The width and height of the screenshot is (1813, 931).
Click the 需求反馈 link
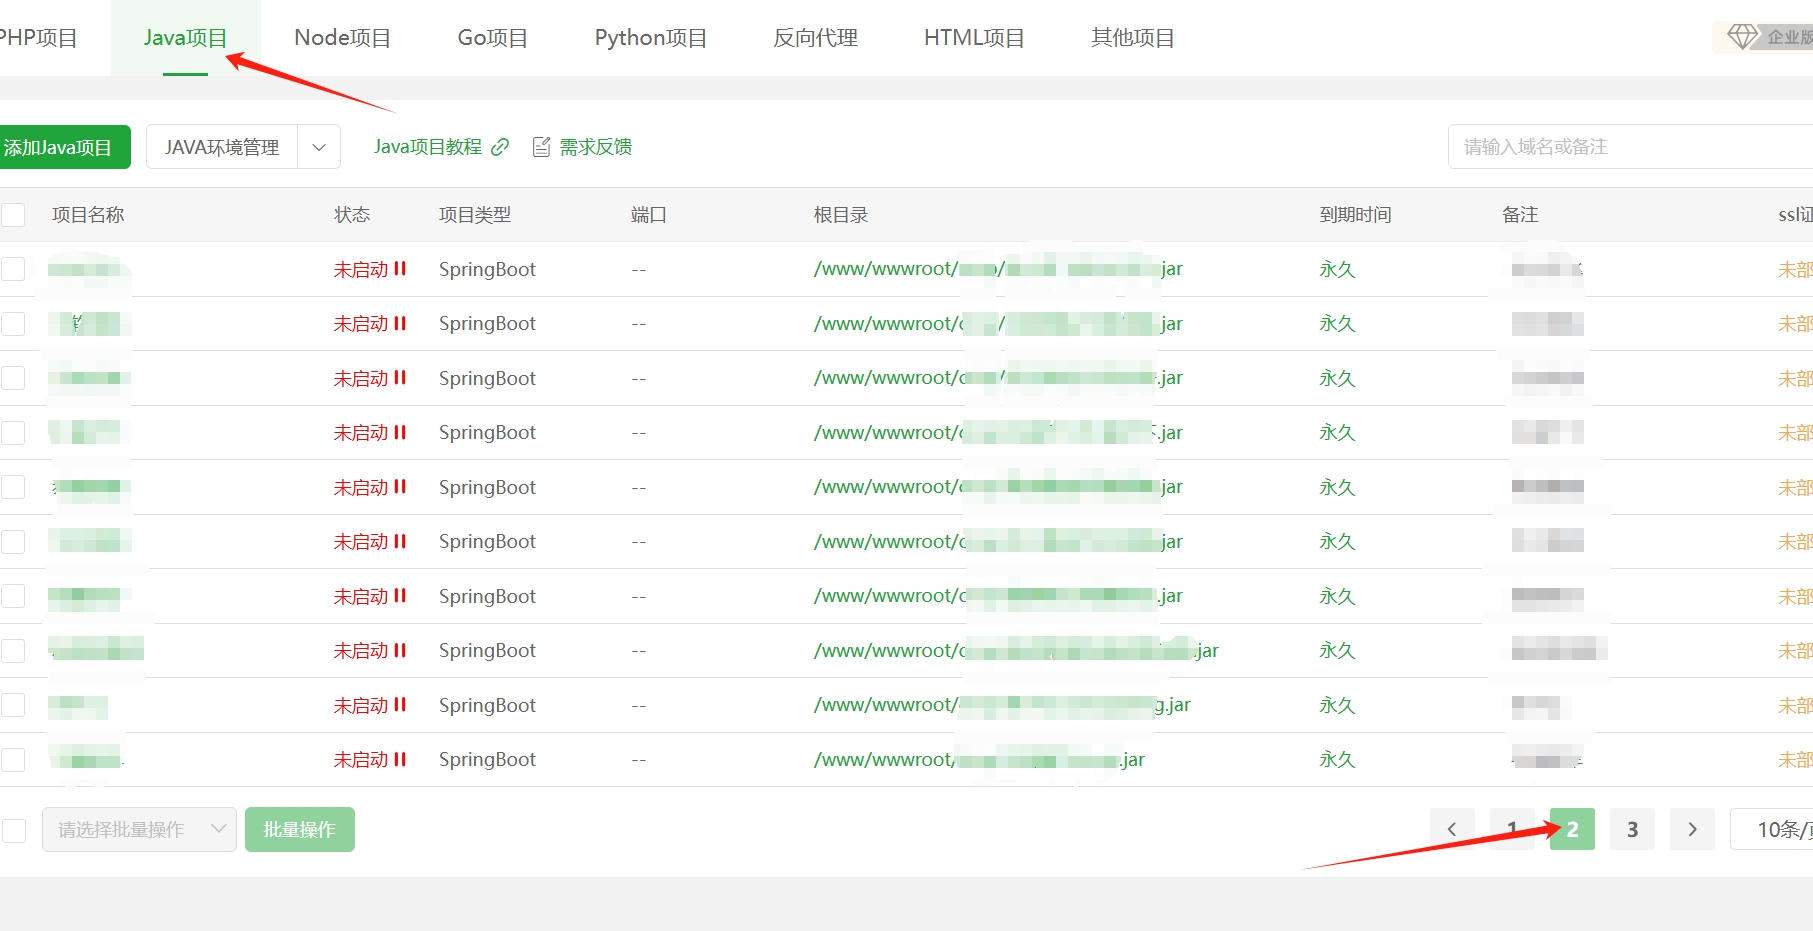(595, 147)
